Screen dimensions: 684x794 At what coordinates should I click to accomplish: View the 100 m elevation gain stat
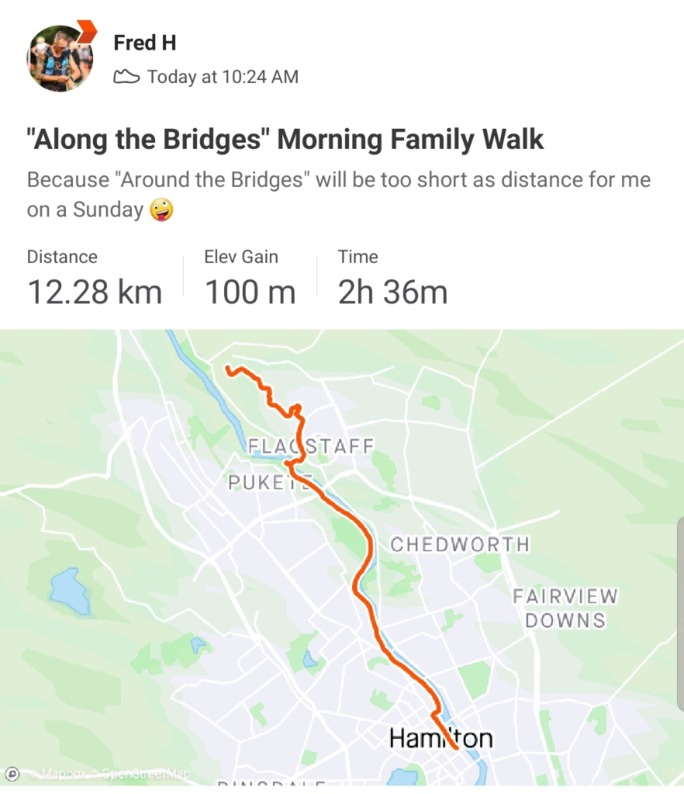click(250, 292)
